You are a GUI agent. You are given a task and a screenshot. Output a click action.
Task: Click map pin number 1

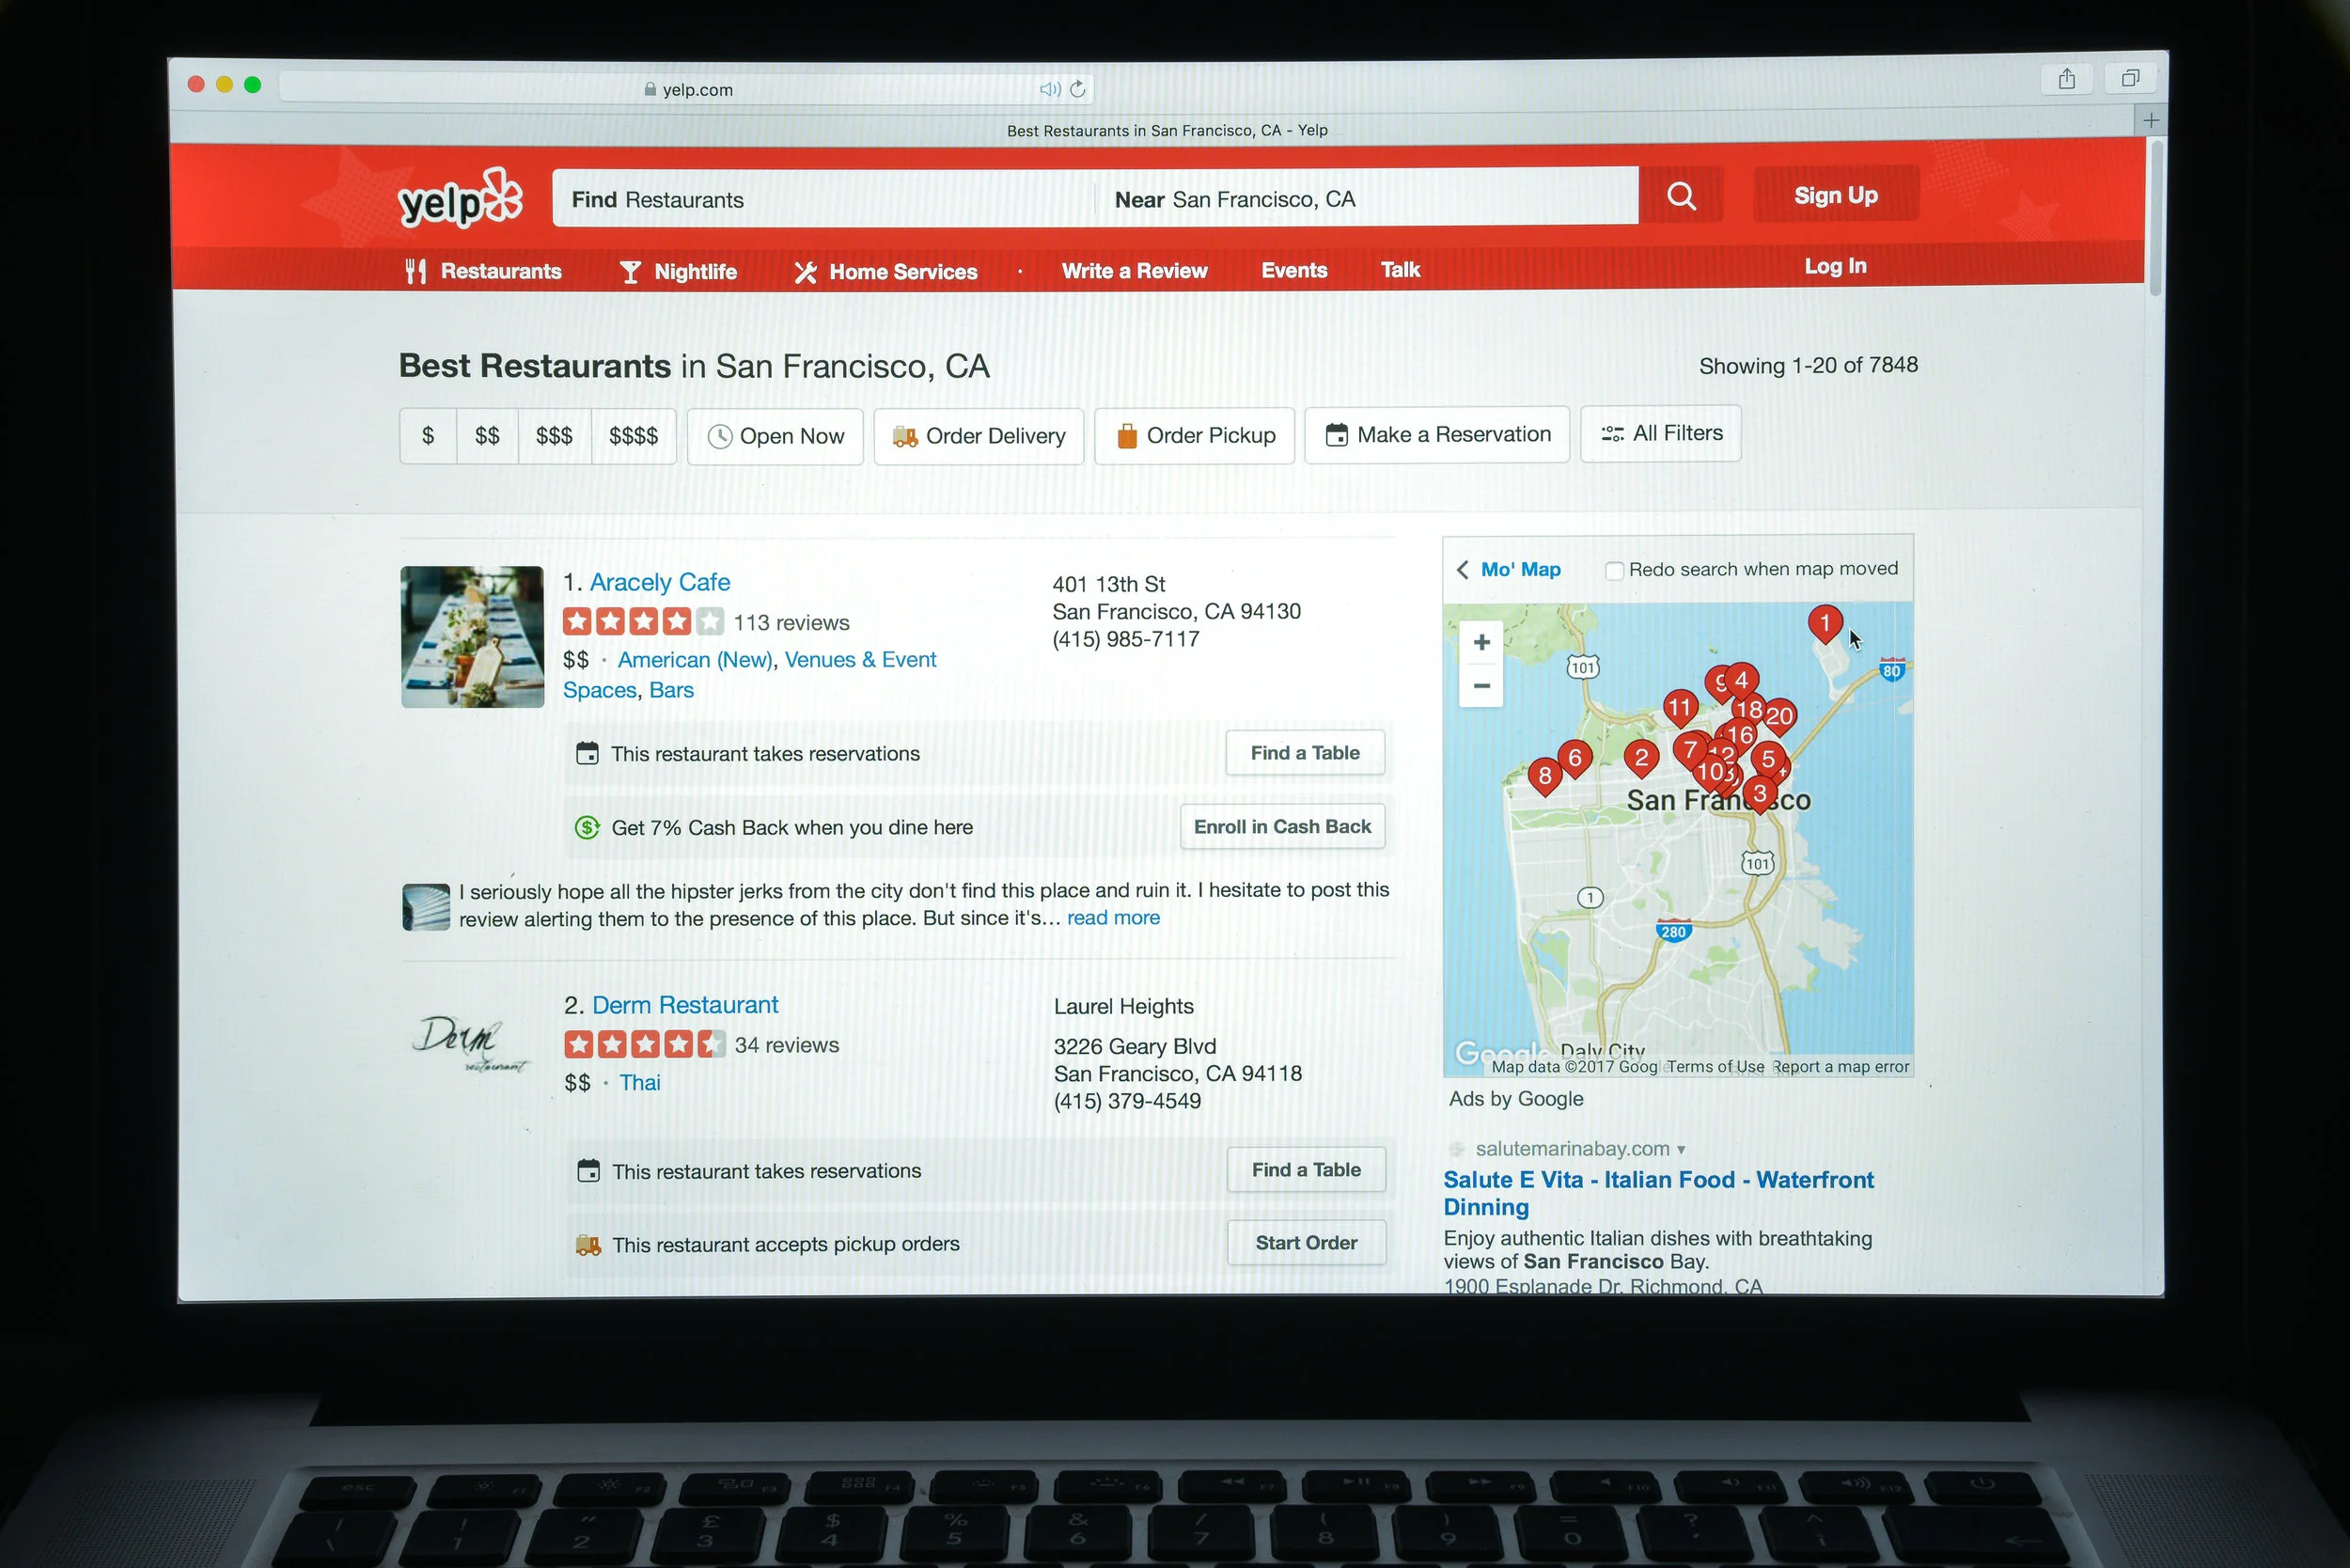[1824, 624]
